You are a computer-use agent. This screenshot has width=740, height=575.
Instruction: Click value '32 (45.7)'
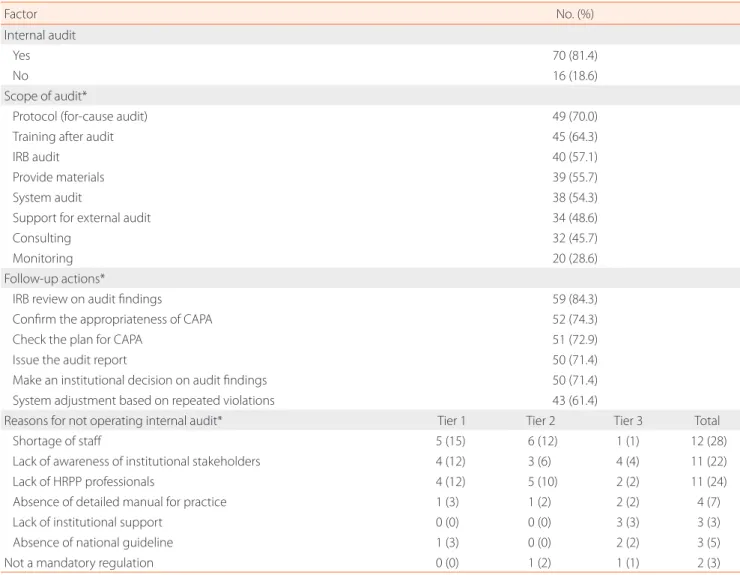point(575,238)
